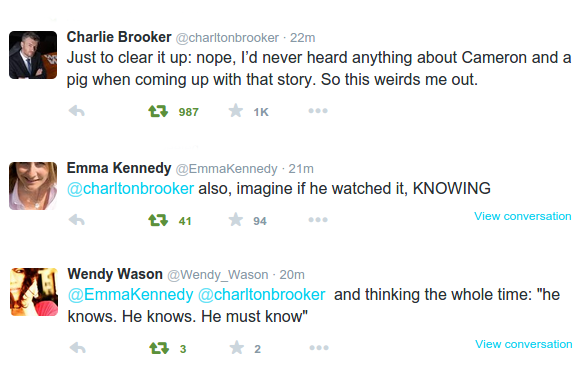This screenshot has width=581, height=367.
Task: Open Charlie Brooker's profile picture
Action: (33, 55)
